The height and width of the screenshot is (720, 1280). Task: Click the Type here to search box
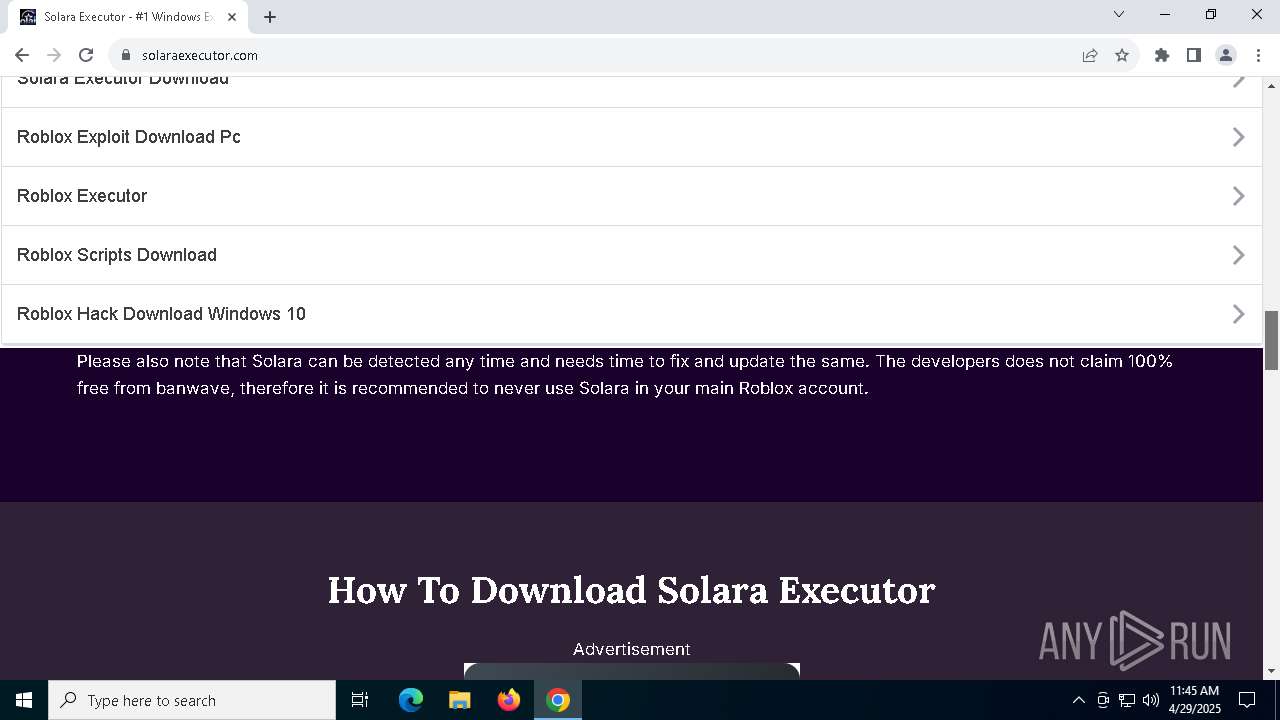(x=192, y=700)
